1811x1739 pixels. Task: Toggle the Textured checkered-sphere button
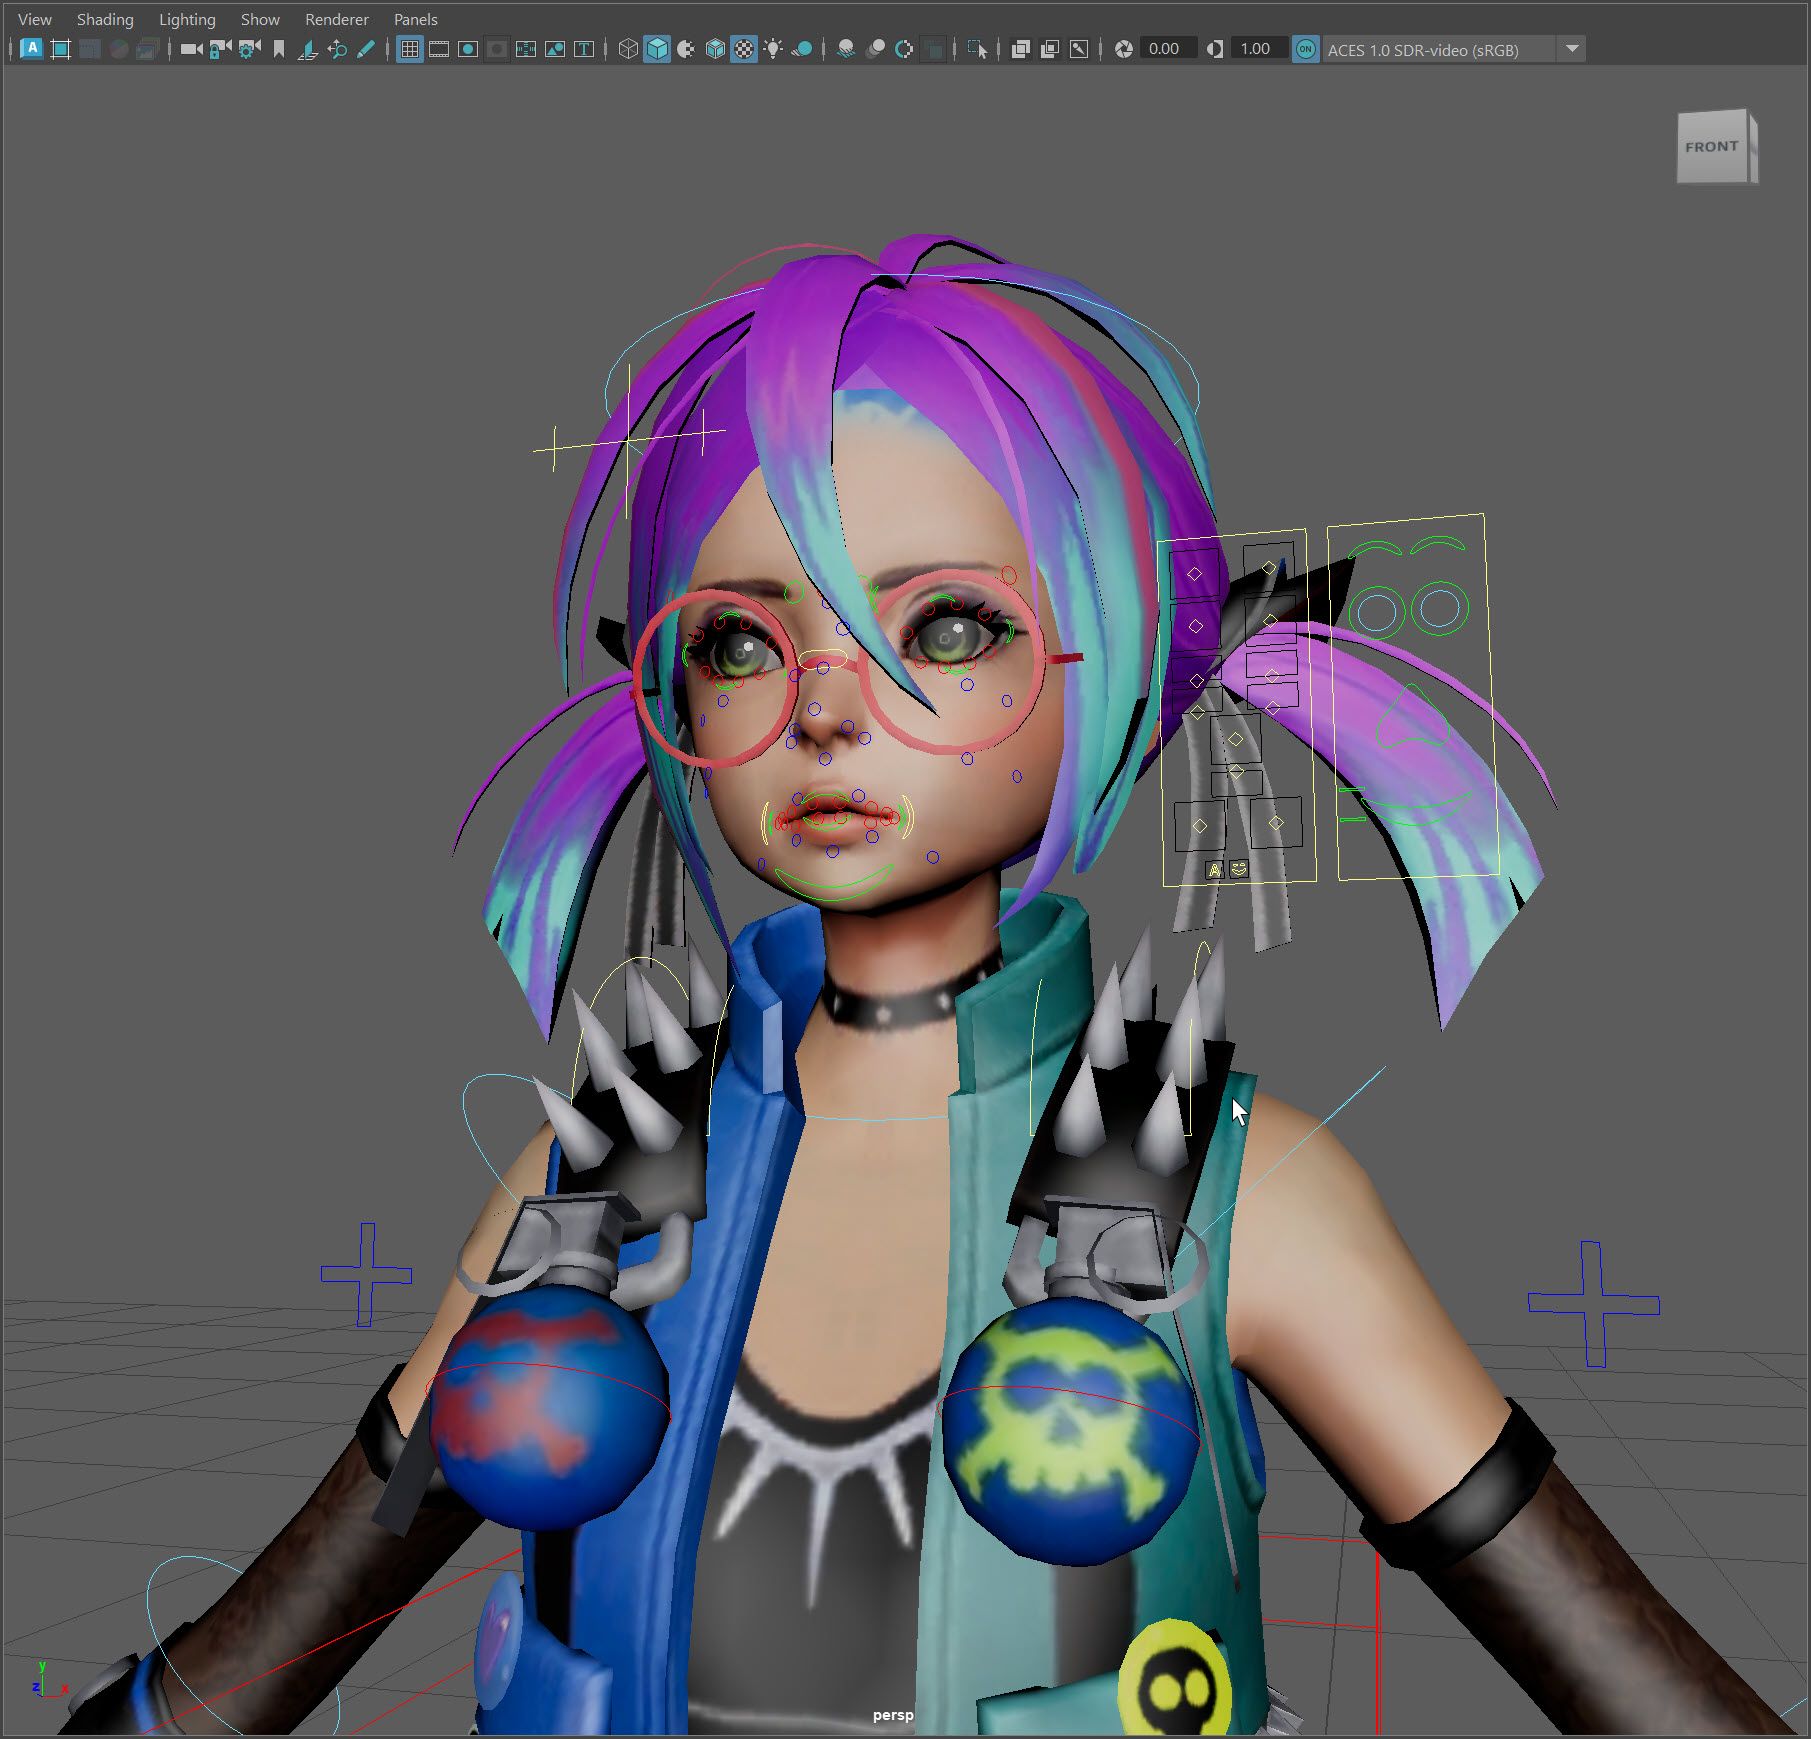click(x=744, y=49)
